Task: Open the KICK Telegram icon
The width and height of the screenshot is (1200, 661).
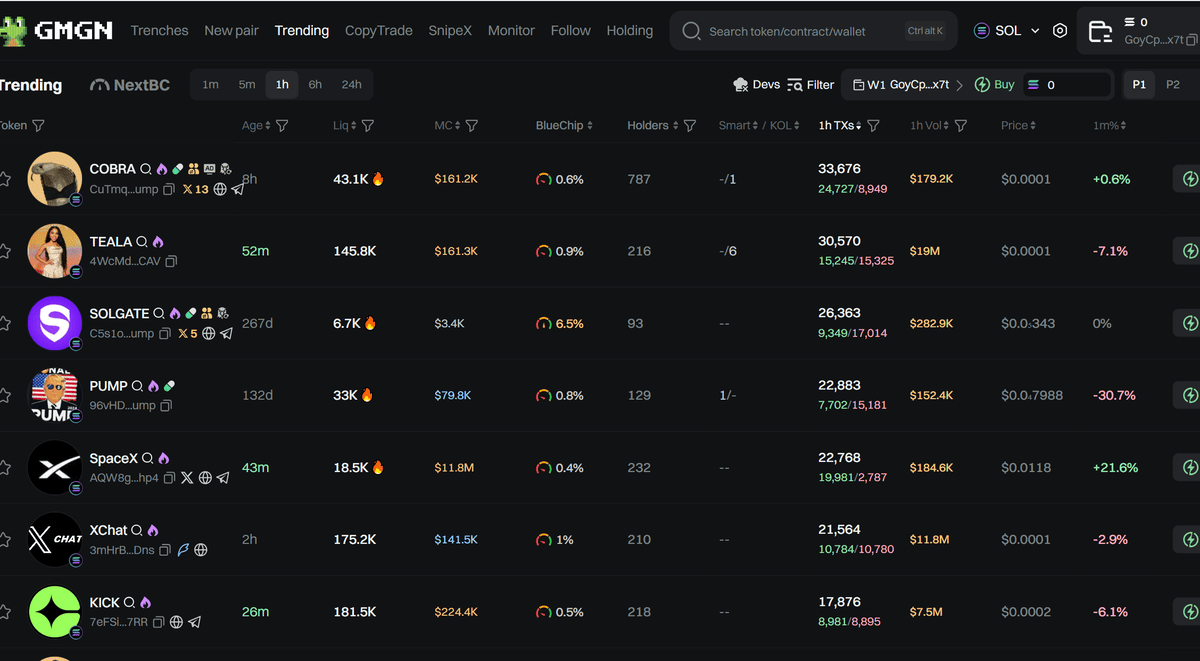Action: 194,622
